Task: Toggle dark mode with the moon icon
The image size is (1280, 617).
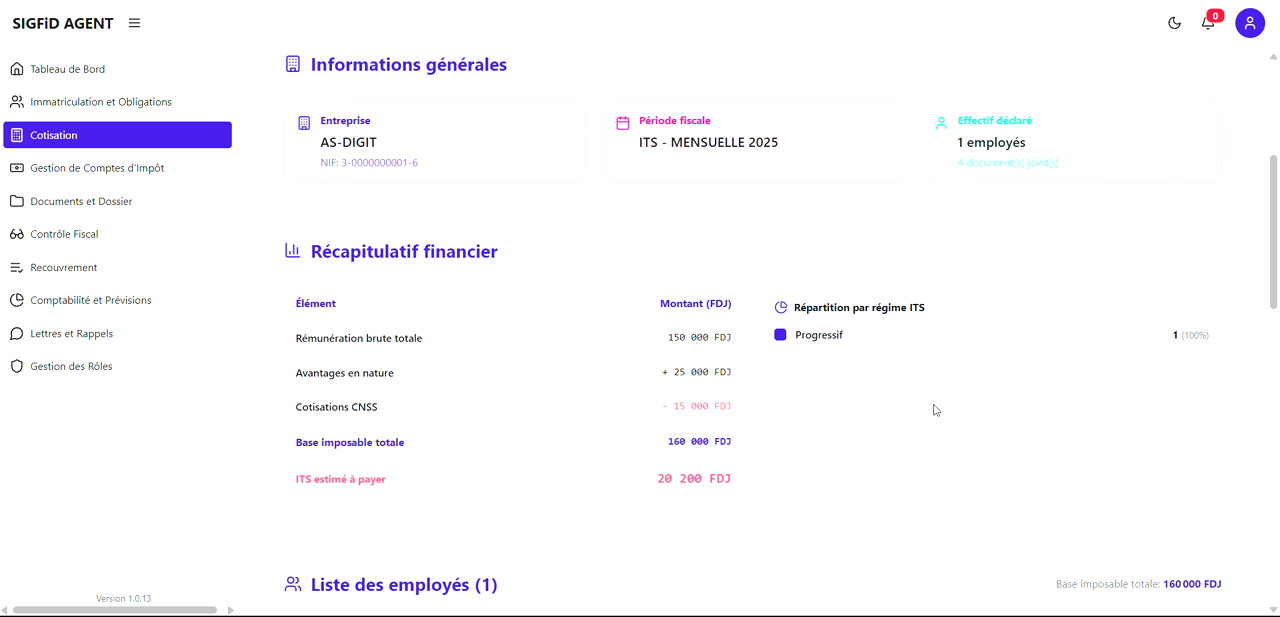Action: click(x=1174, y=22)
